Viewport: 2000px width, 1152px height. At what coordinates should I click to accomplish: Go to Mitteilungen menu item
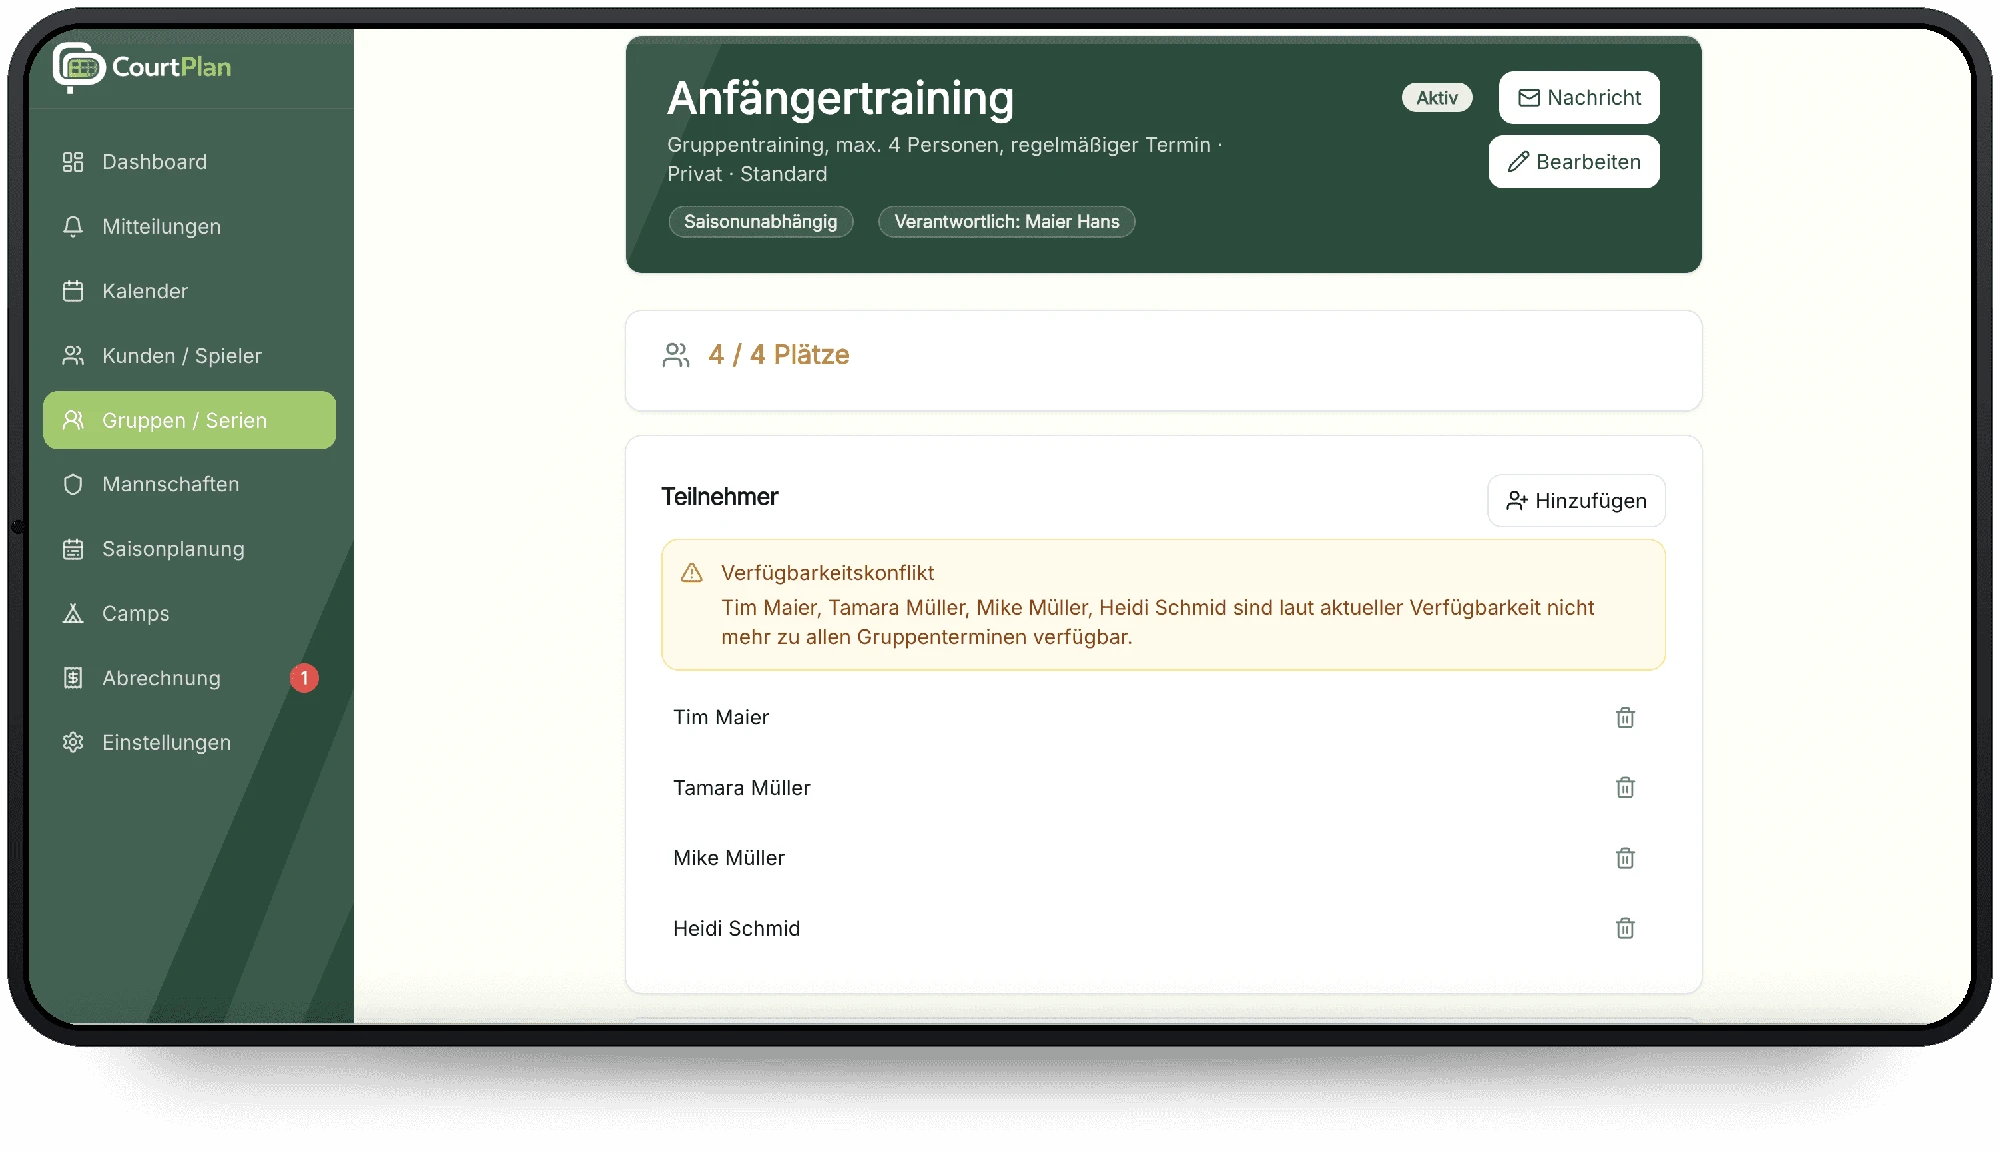click(x=189, y=227)
